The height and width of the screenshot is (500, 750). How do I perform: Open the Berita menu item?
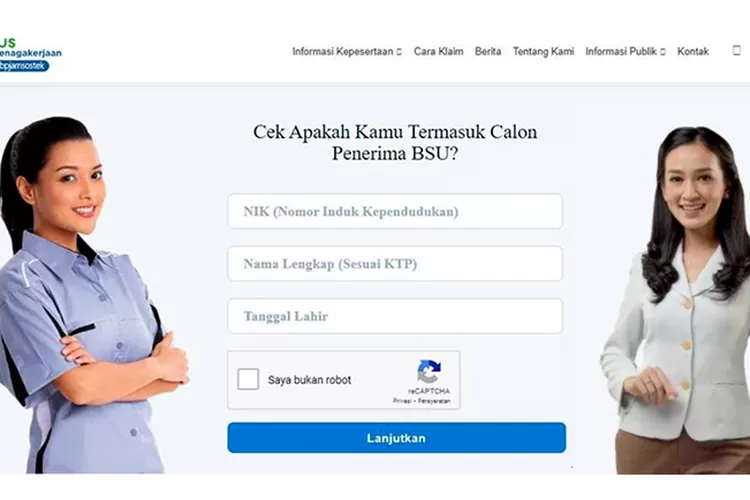click(488, 51)
